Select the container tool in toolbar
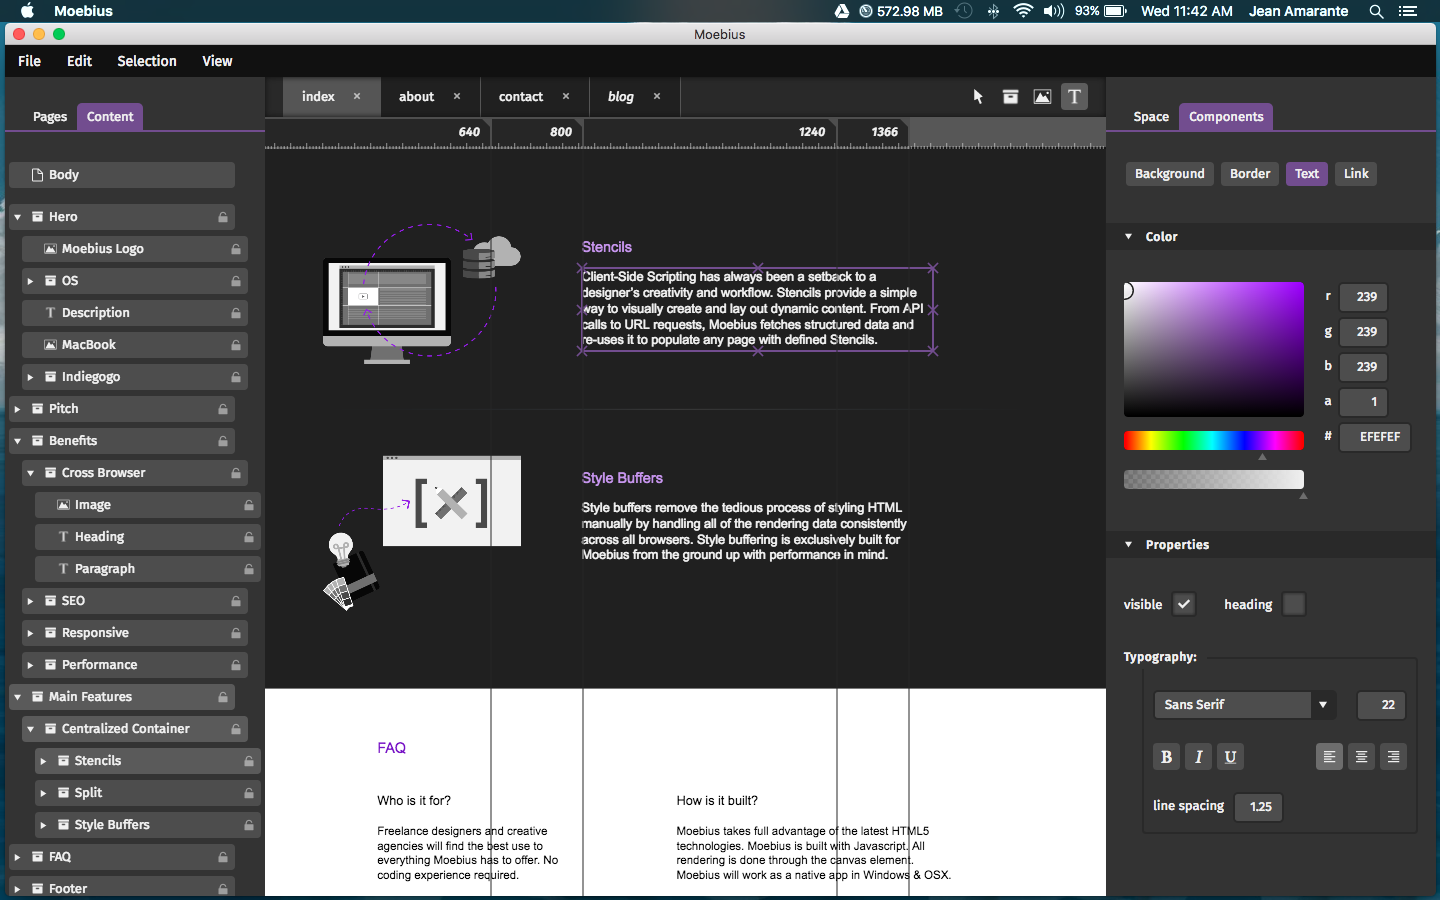The width and height of the screenshot is (1440, 900). (1011, 97)
